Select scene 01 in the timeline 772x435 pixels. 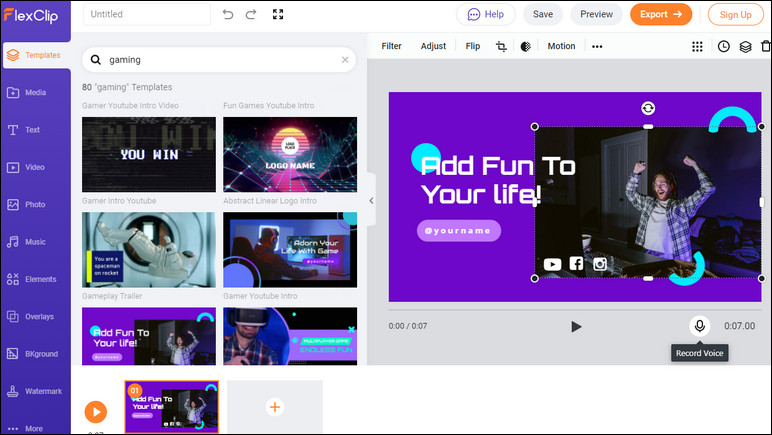[171, 406]
